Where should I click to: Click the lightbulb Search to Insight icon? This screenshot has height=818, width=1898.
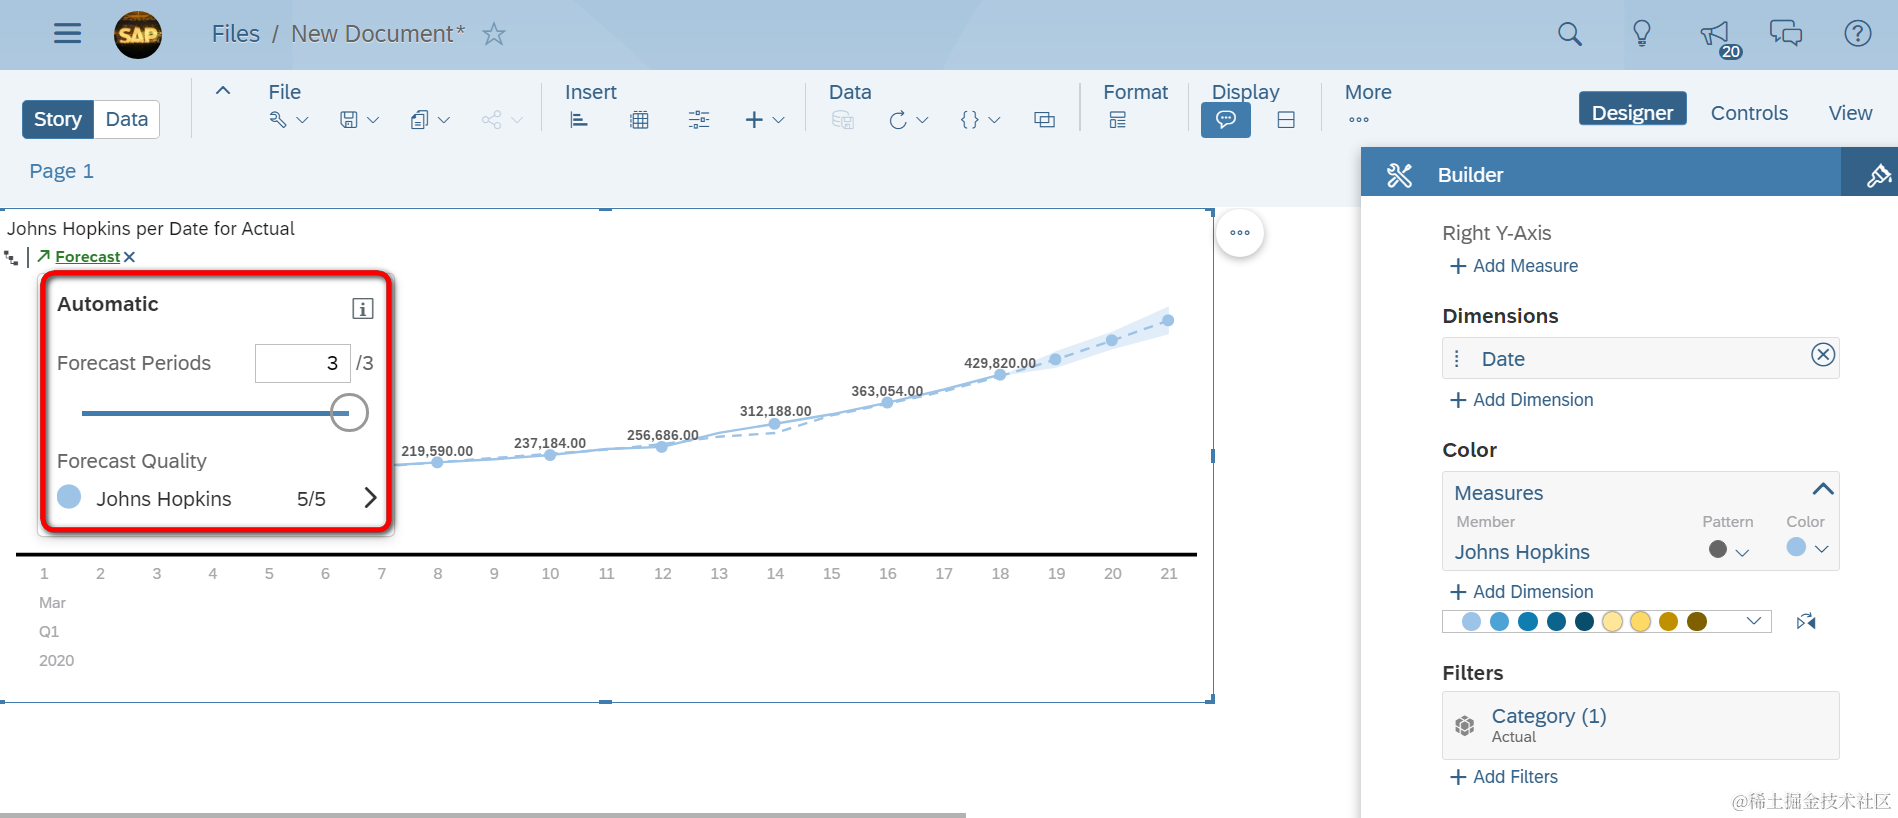point(1642,34)
